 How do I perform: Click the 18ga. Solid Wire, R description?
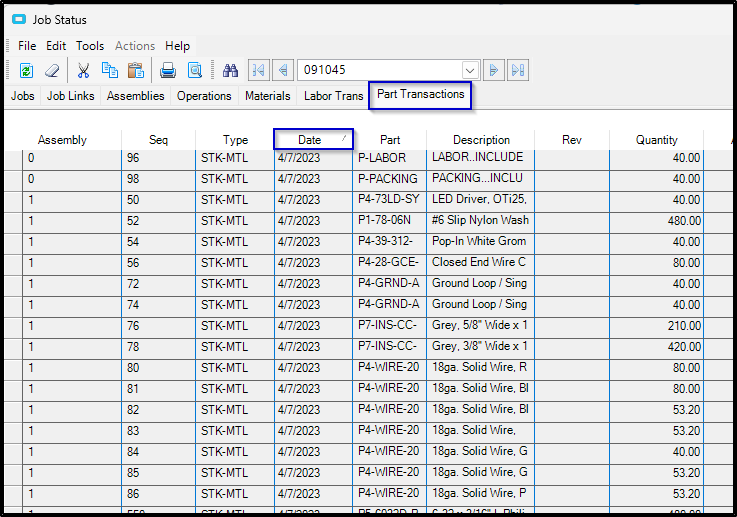tap(481, 368)
